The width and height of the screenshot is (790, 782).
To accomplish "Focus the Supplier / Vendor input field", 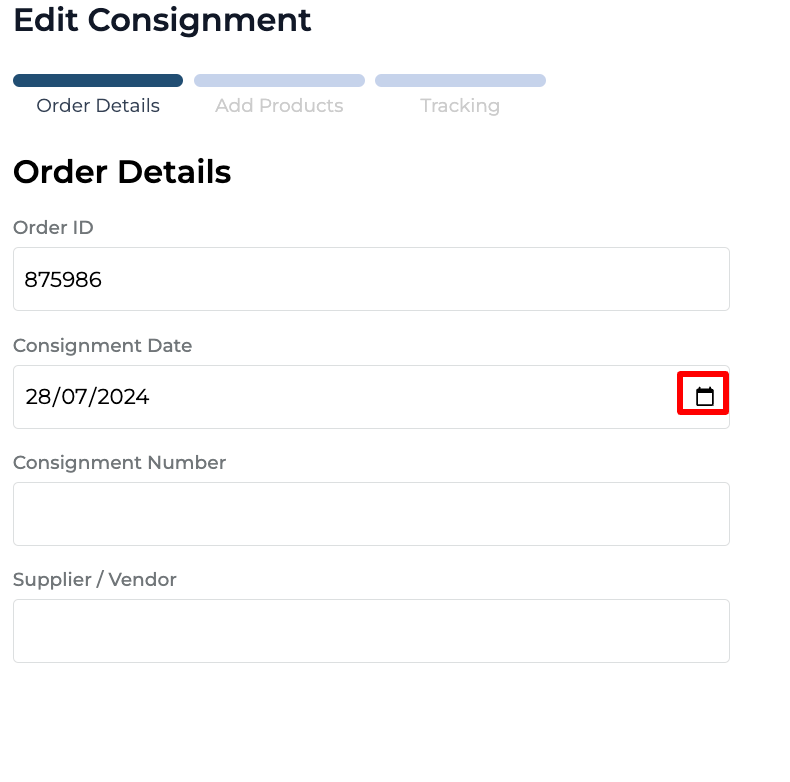I will 371,631.
